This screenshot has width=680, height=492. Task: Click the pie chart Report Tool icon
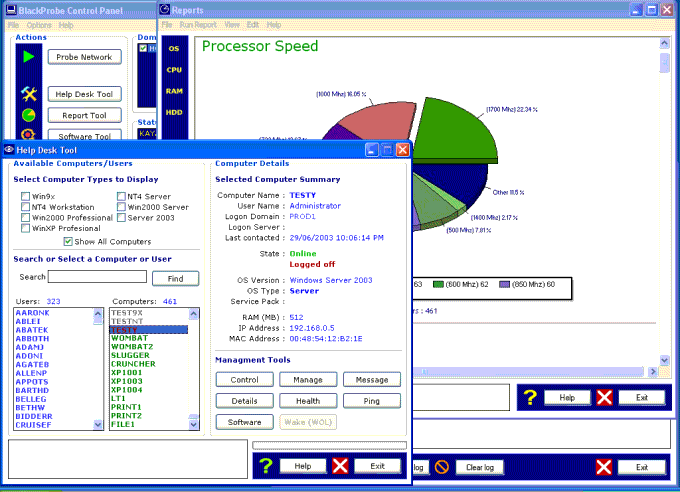click(29, 115)
